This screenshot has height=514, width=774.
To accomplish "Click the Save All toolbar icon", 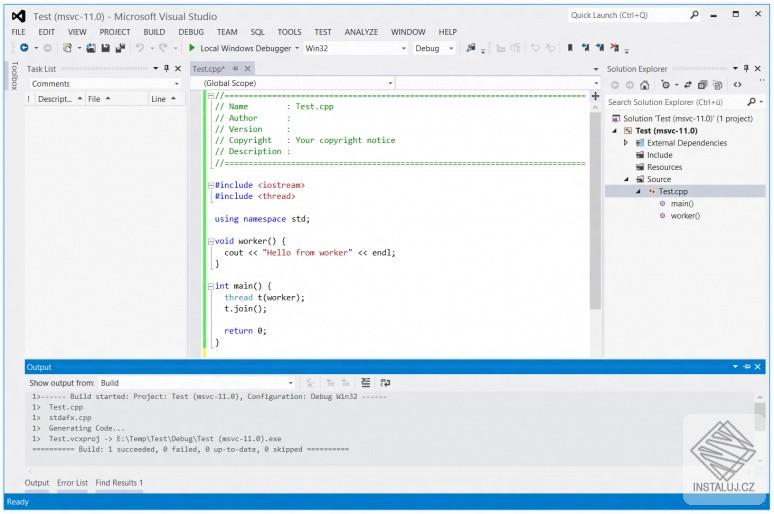I will [x=120, y=48].
